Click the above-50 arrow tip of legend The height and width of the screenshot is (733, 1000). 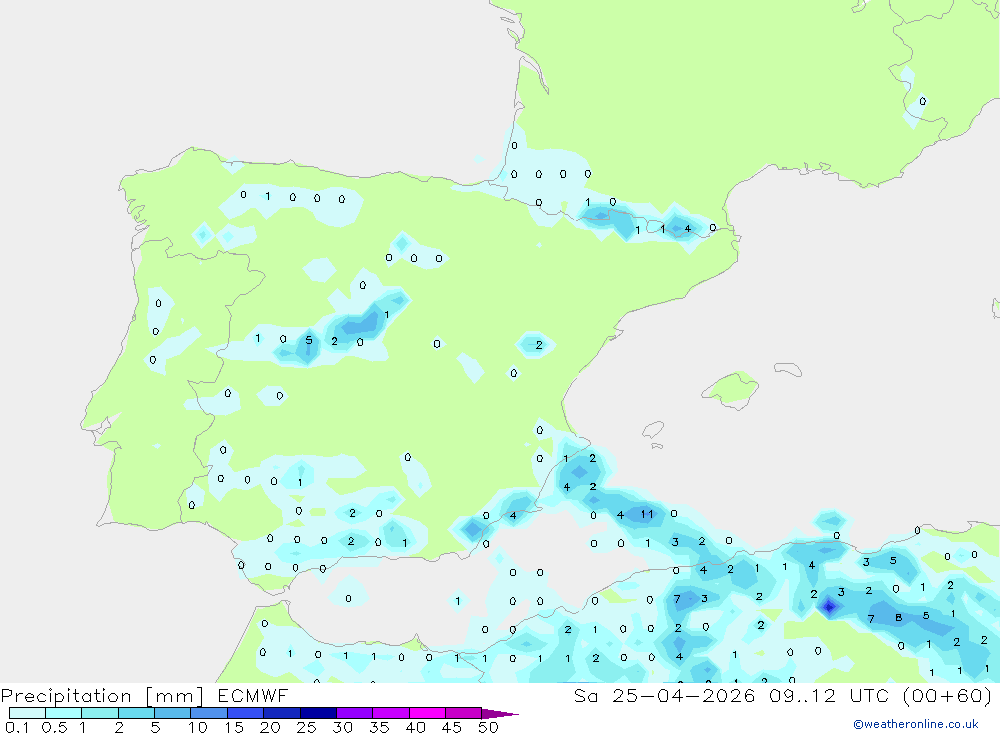(x=499, y=713)
